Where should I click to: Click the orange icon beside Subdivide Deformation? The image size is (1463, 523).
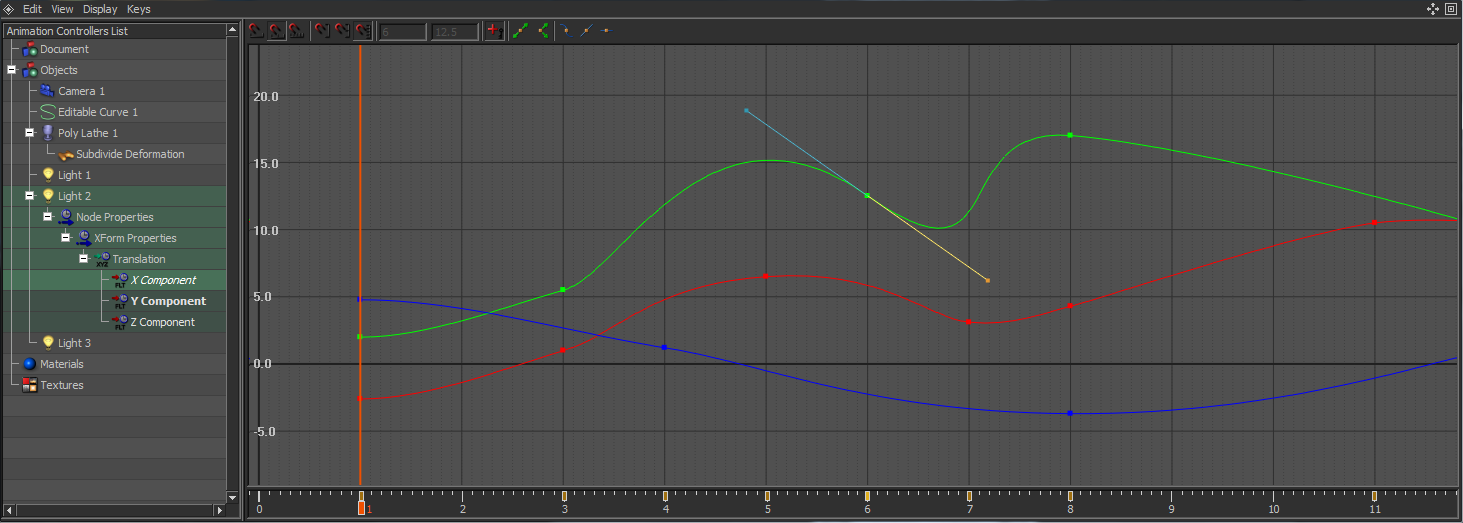[x=66, y=154]
